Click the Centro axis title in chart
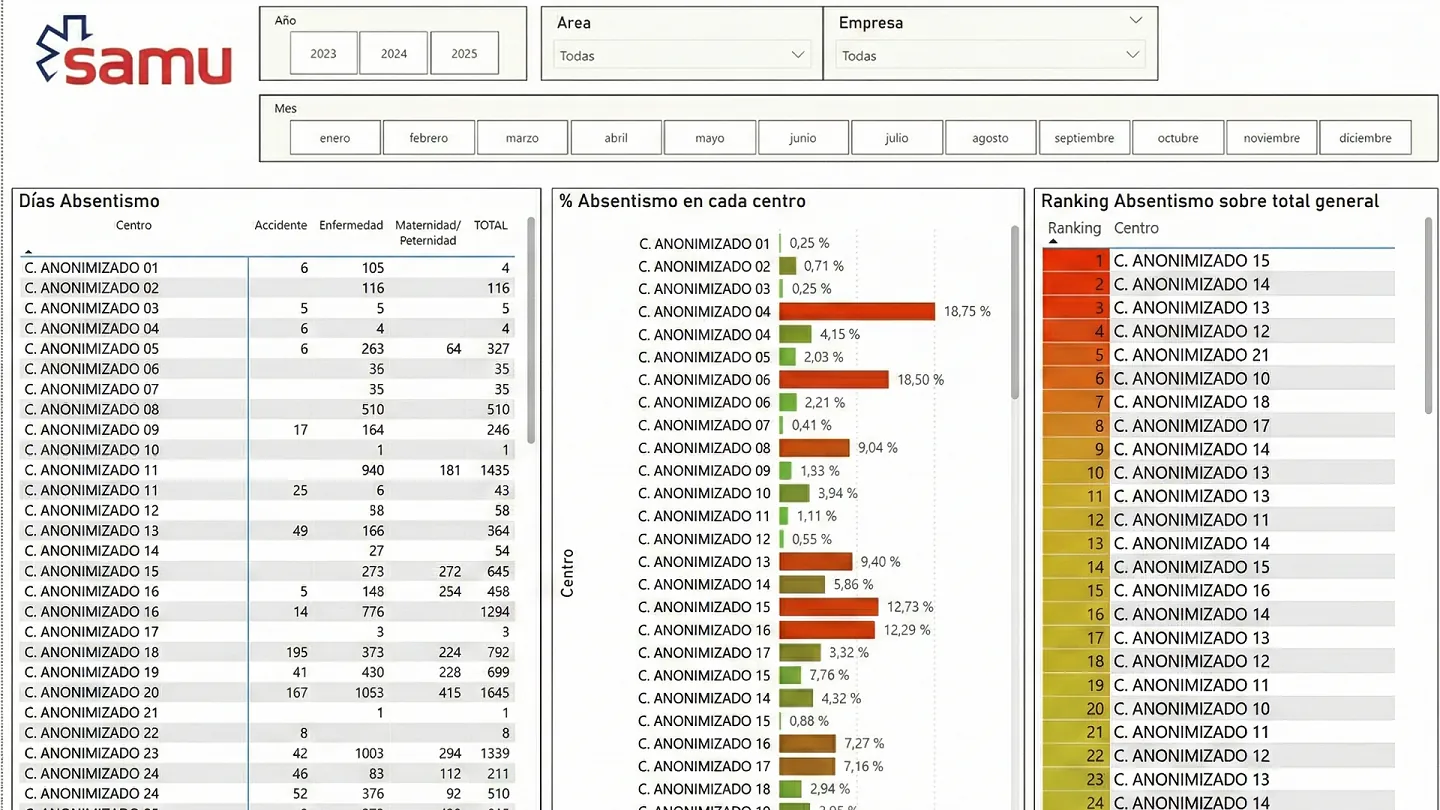The height and width of the screenshot is (810, 1440). coord(567,573)
